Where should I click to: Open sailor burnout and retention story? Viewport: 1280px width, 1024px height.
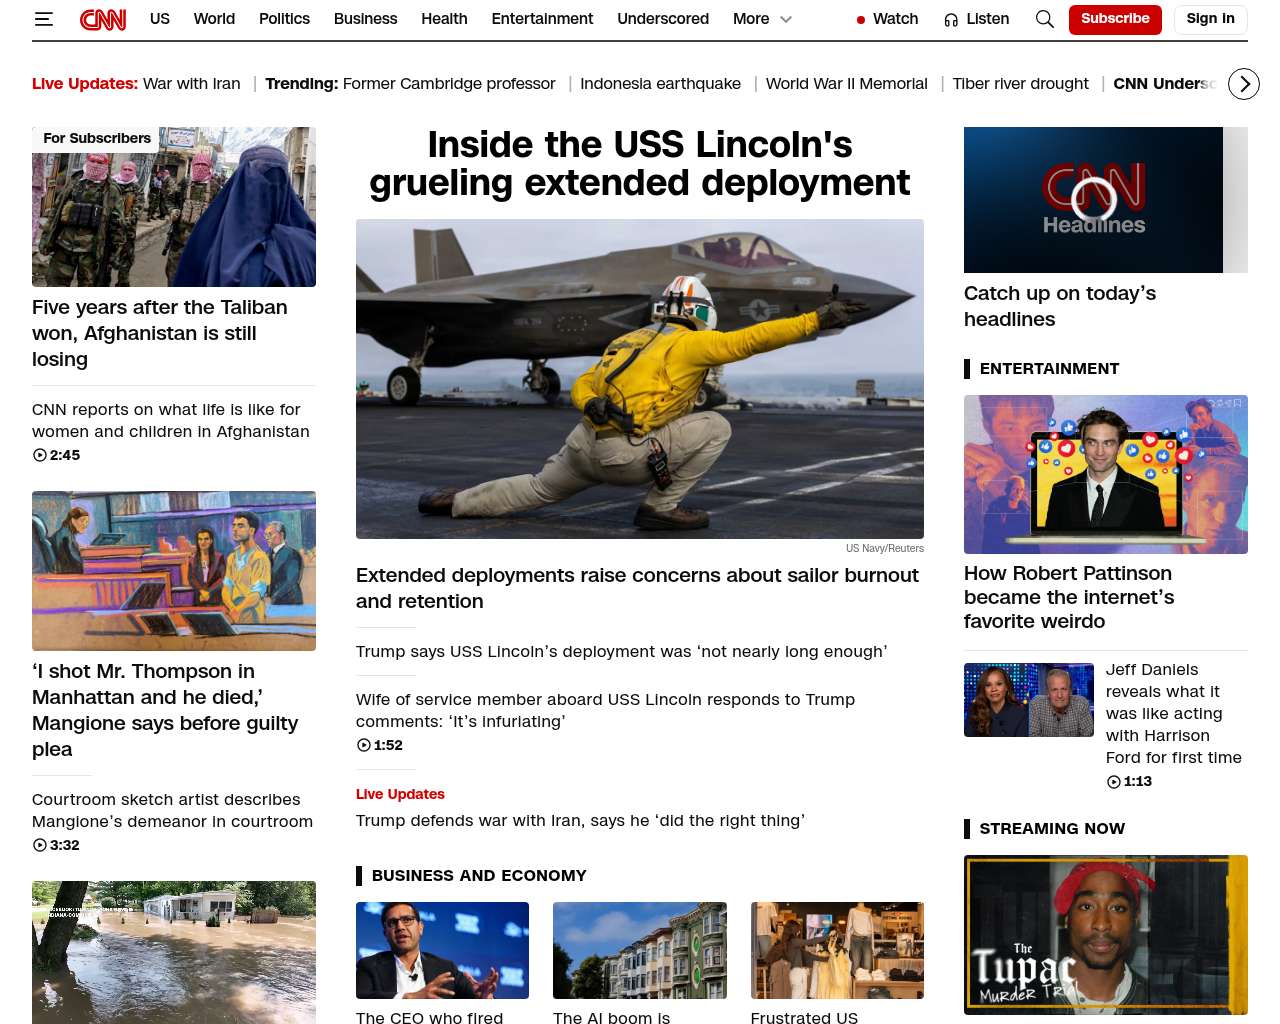point(637,588)
